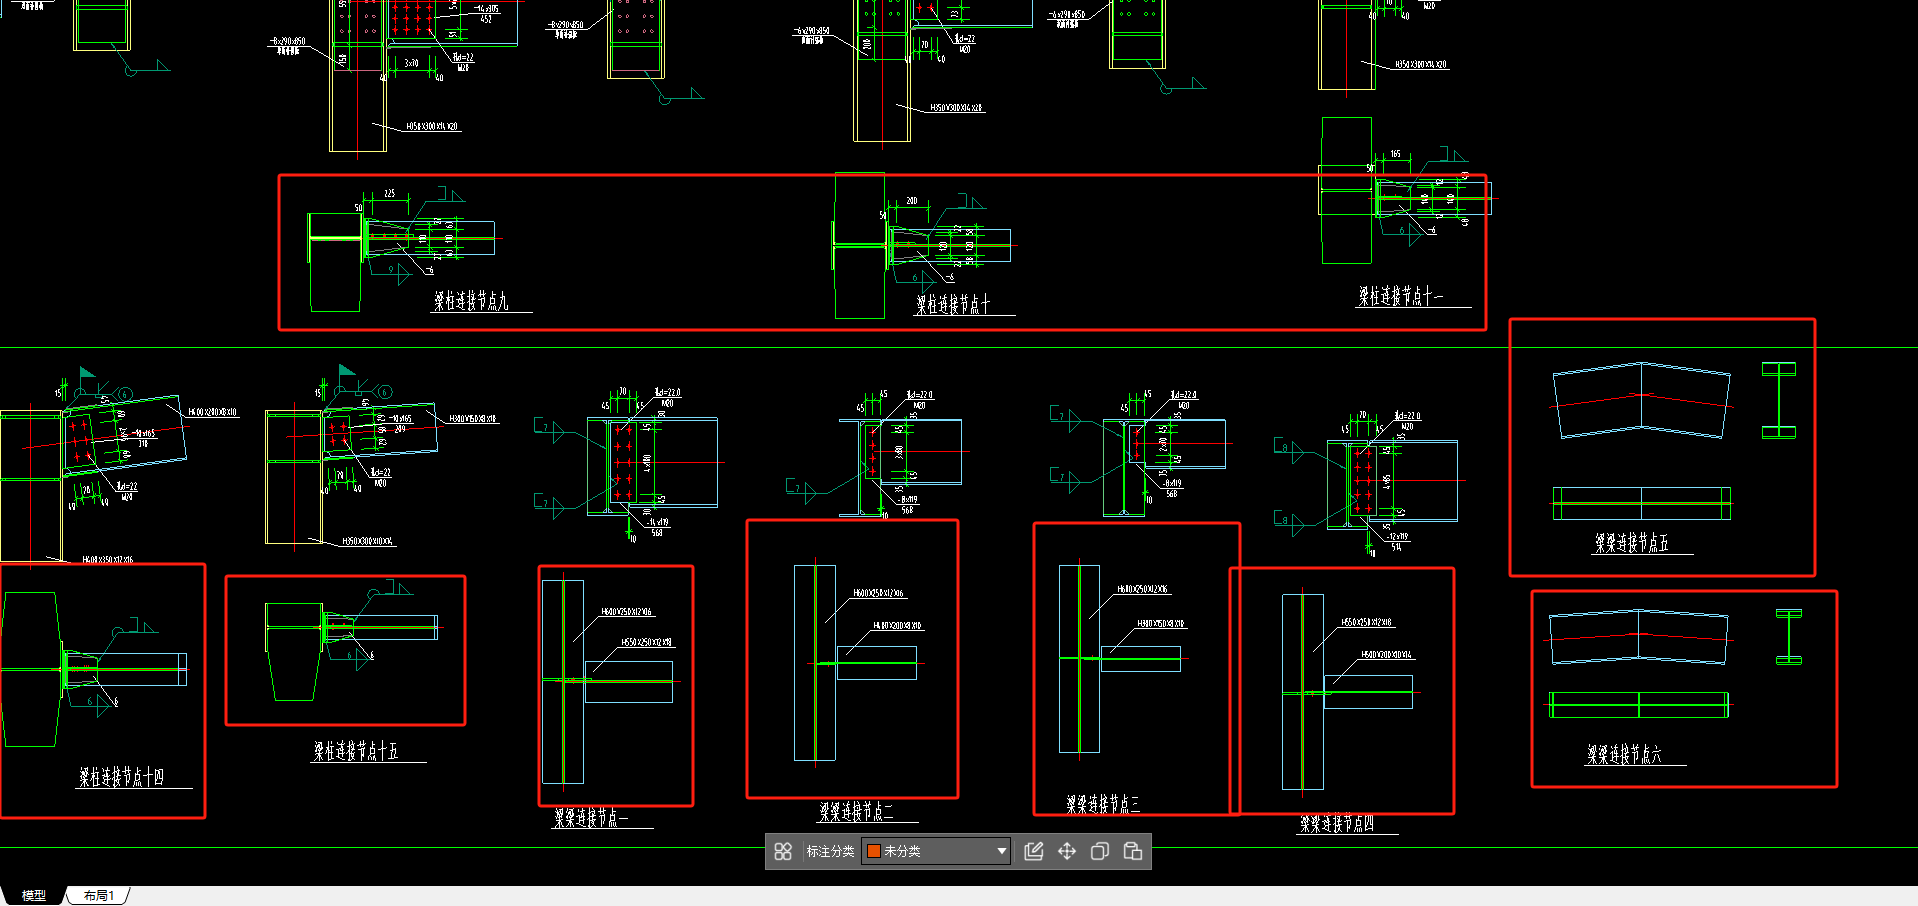Click the 标注分类 label
The width and height of the screenshot is (1918, 906).
pos(830,851)
